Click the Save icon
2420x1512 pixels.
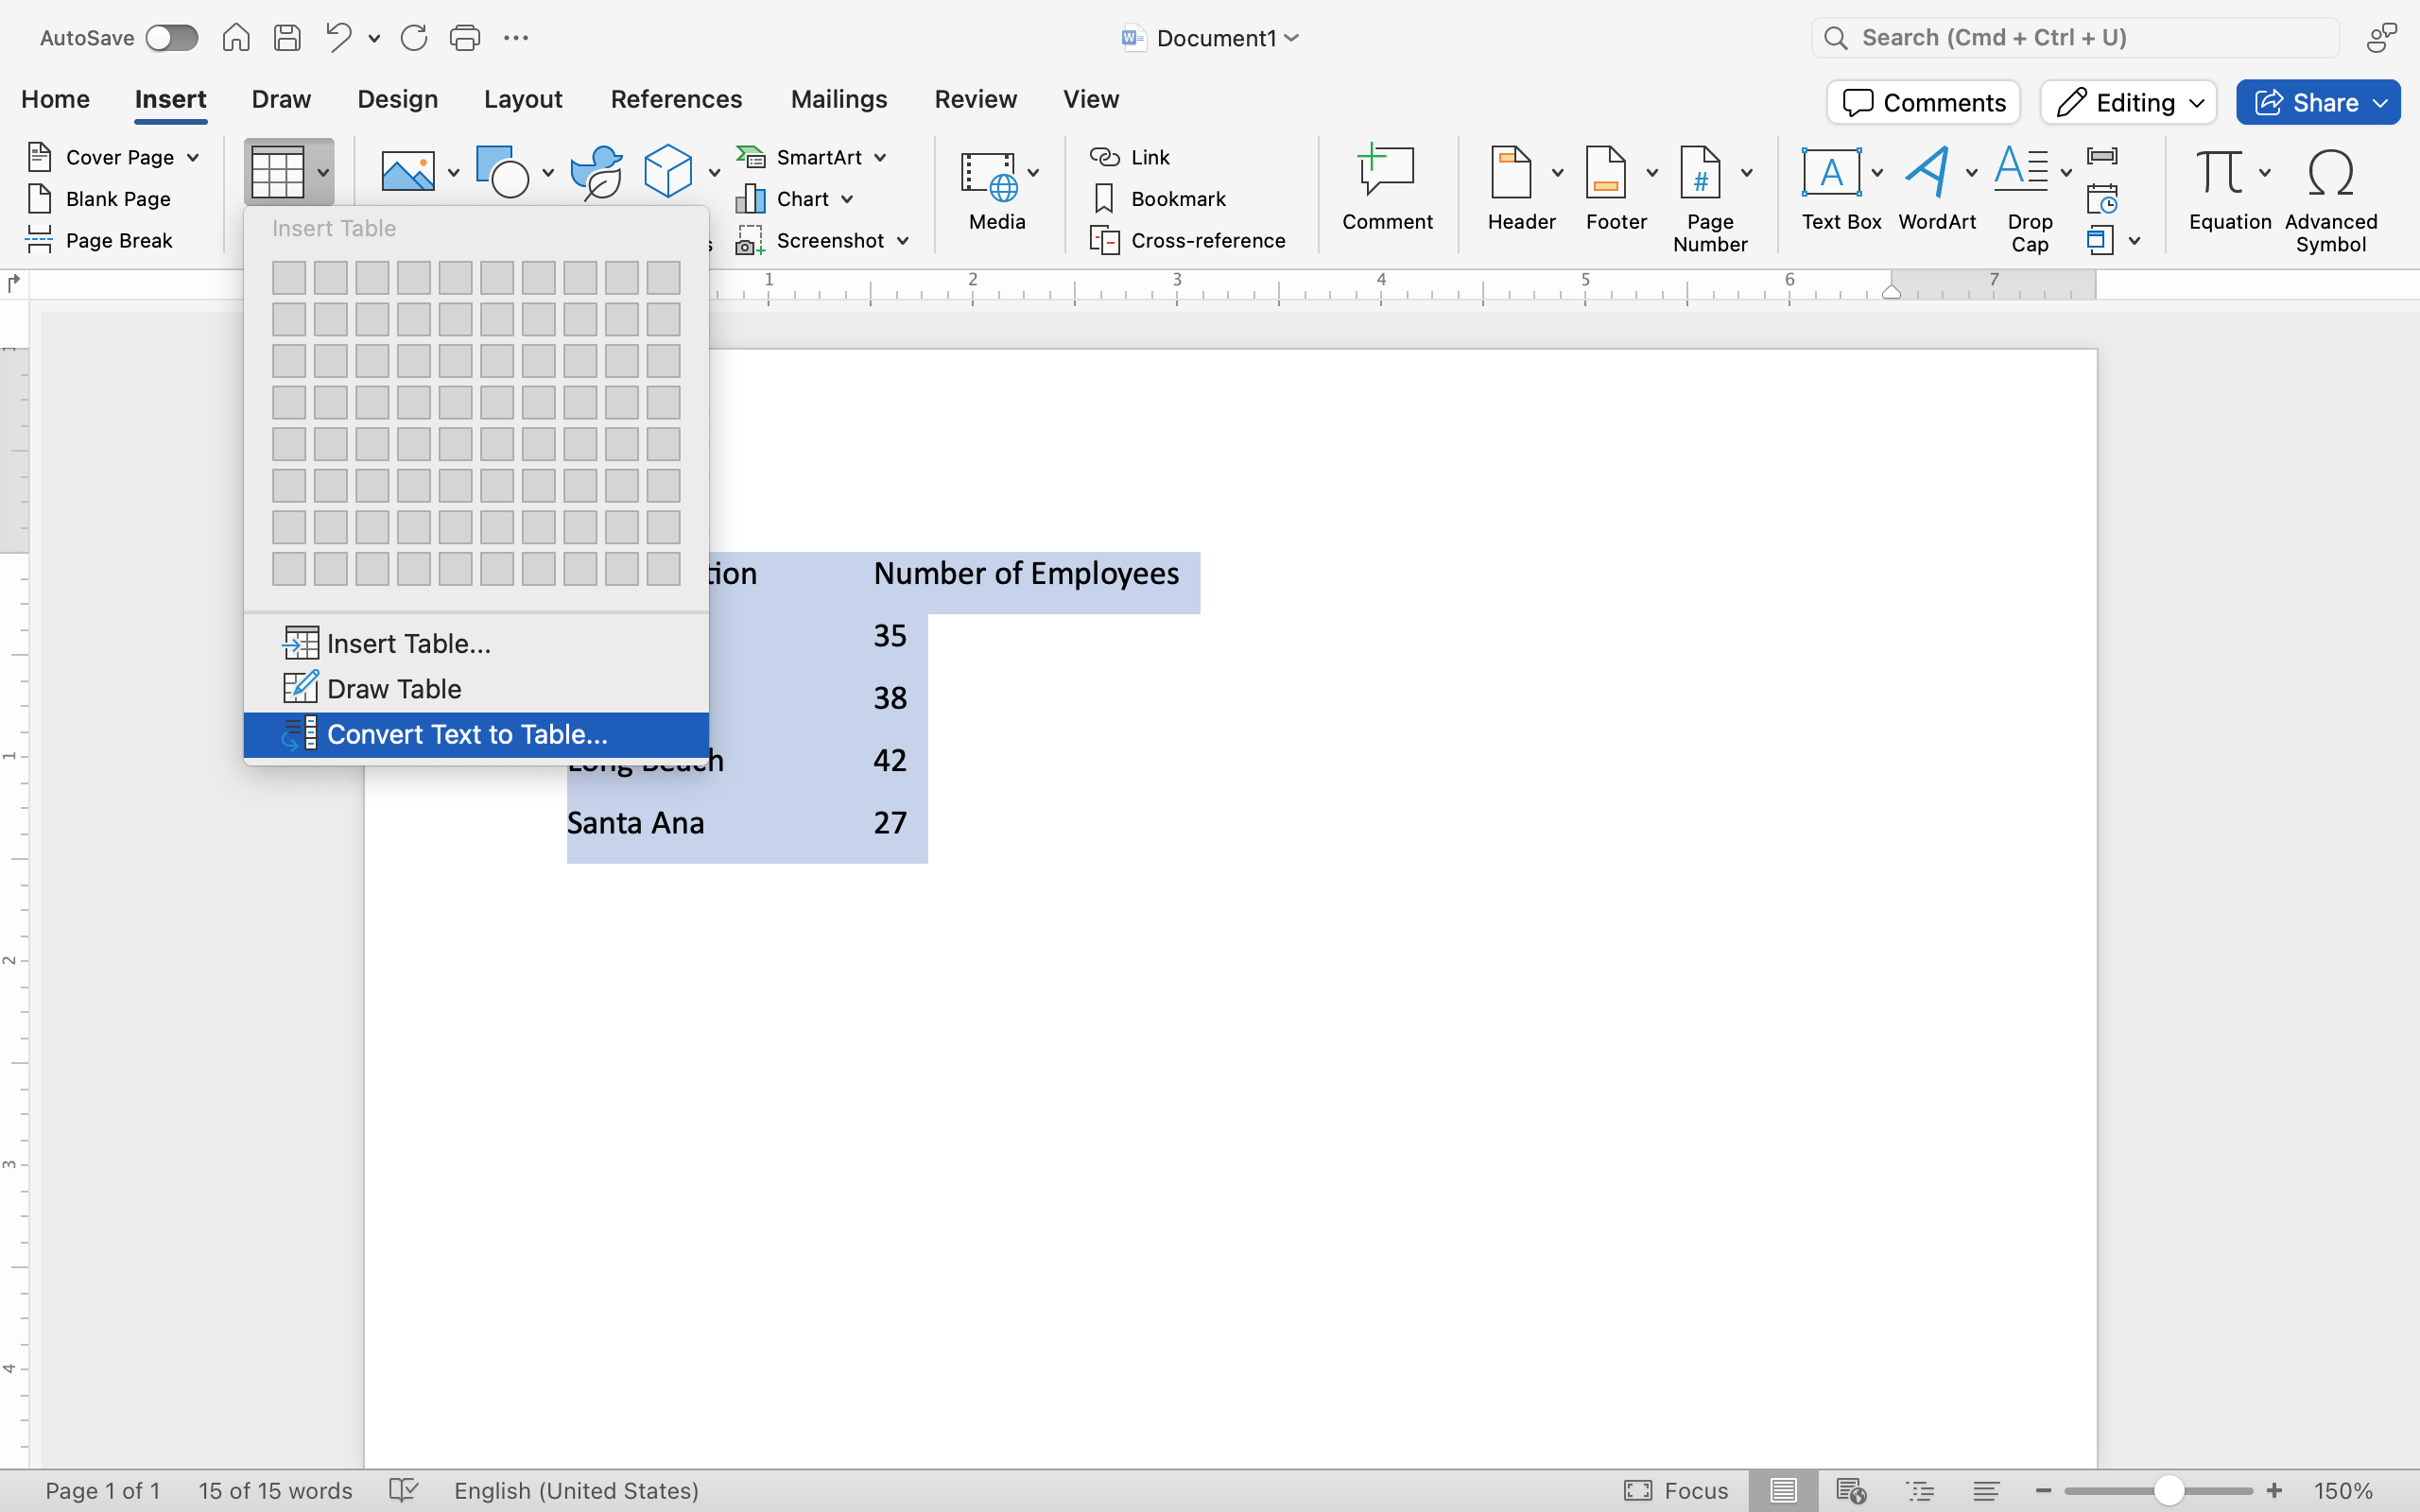[288, 38]
